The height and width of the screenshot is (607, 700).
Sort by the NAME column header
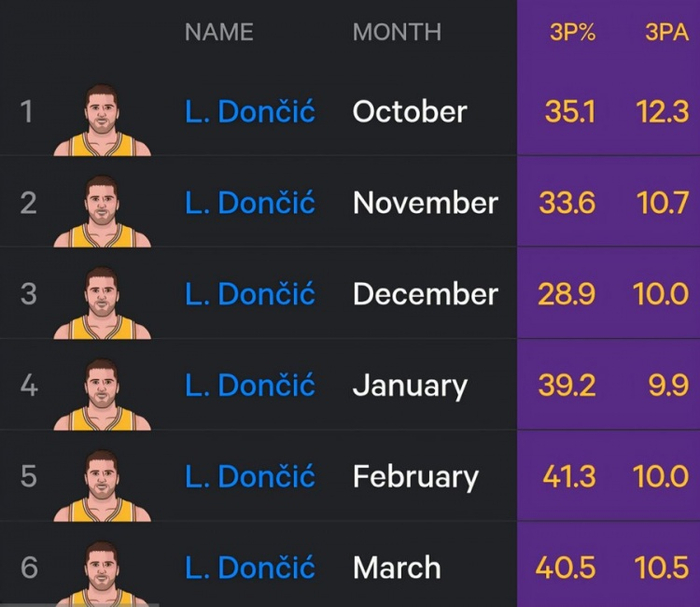point(219,32)
